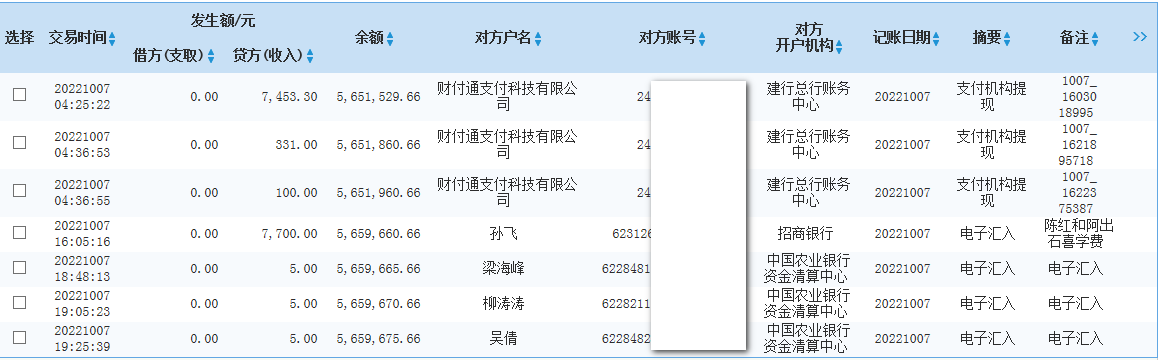The height and width of the screenshot is (360, 1158).
Task: Click transaction time 20221007 18:48:13
Action: point(82,268)
